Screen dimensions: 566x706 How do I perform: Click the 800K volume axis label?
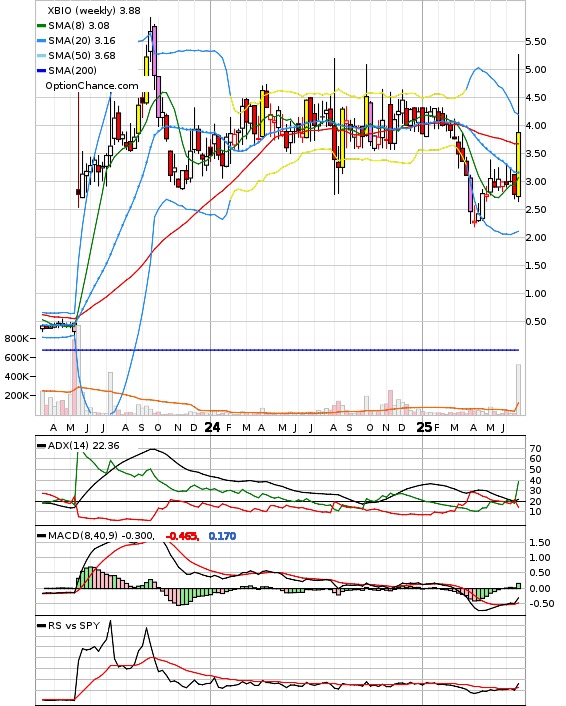pos(17,339)
